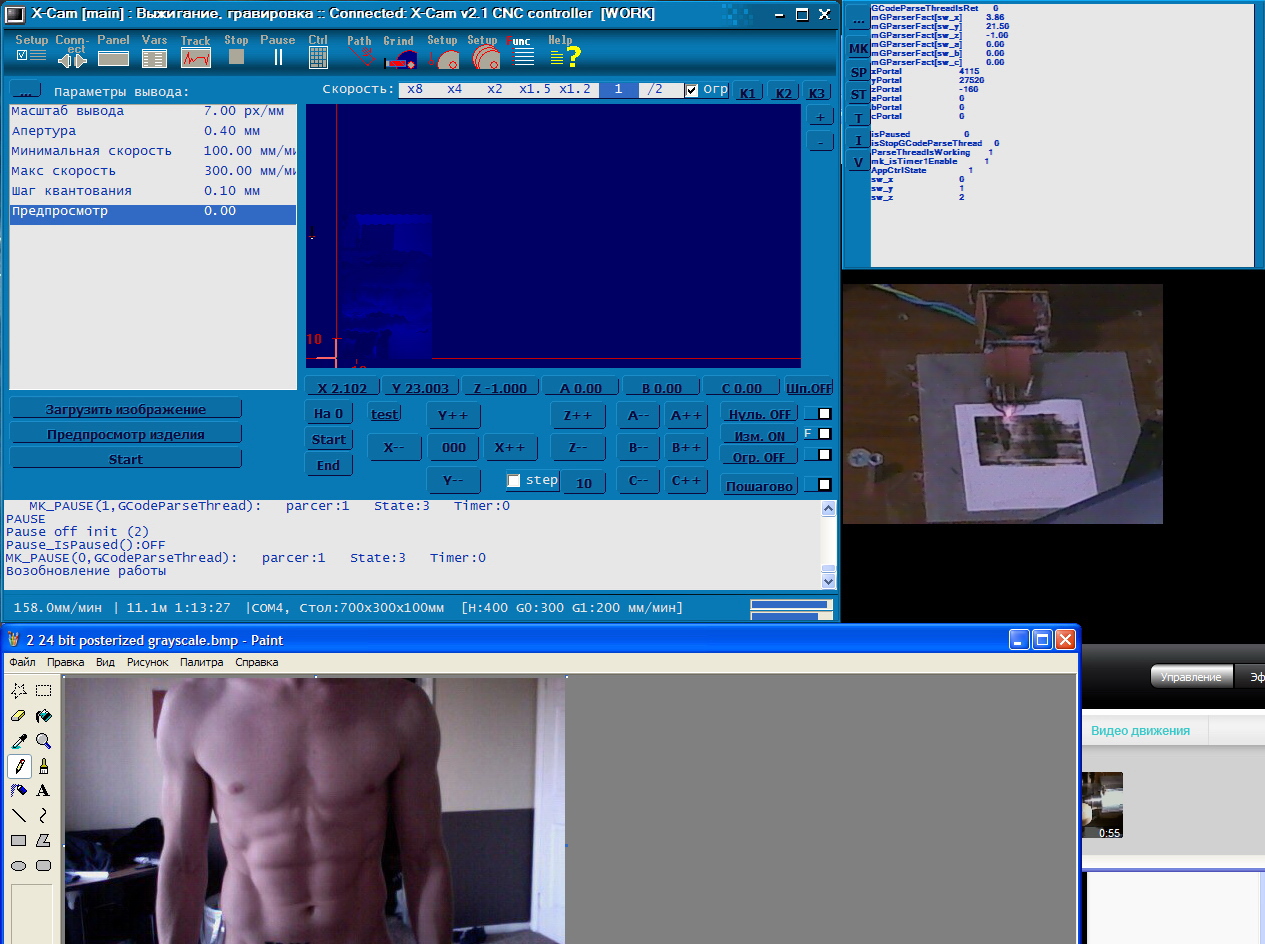Open the Видео движения tab
The image size is (1265, 944).
click(1140, 730)
